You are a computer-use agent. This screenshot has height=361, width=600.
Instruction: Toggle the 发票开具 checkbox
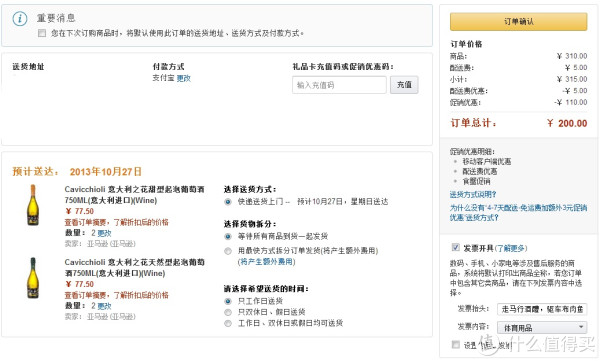[455, 247]
